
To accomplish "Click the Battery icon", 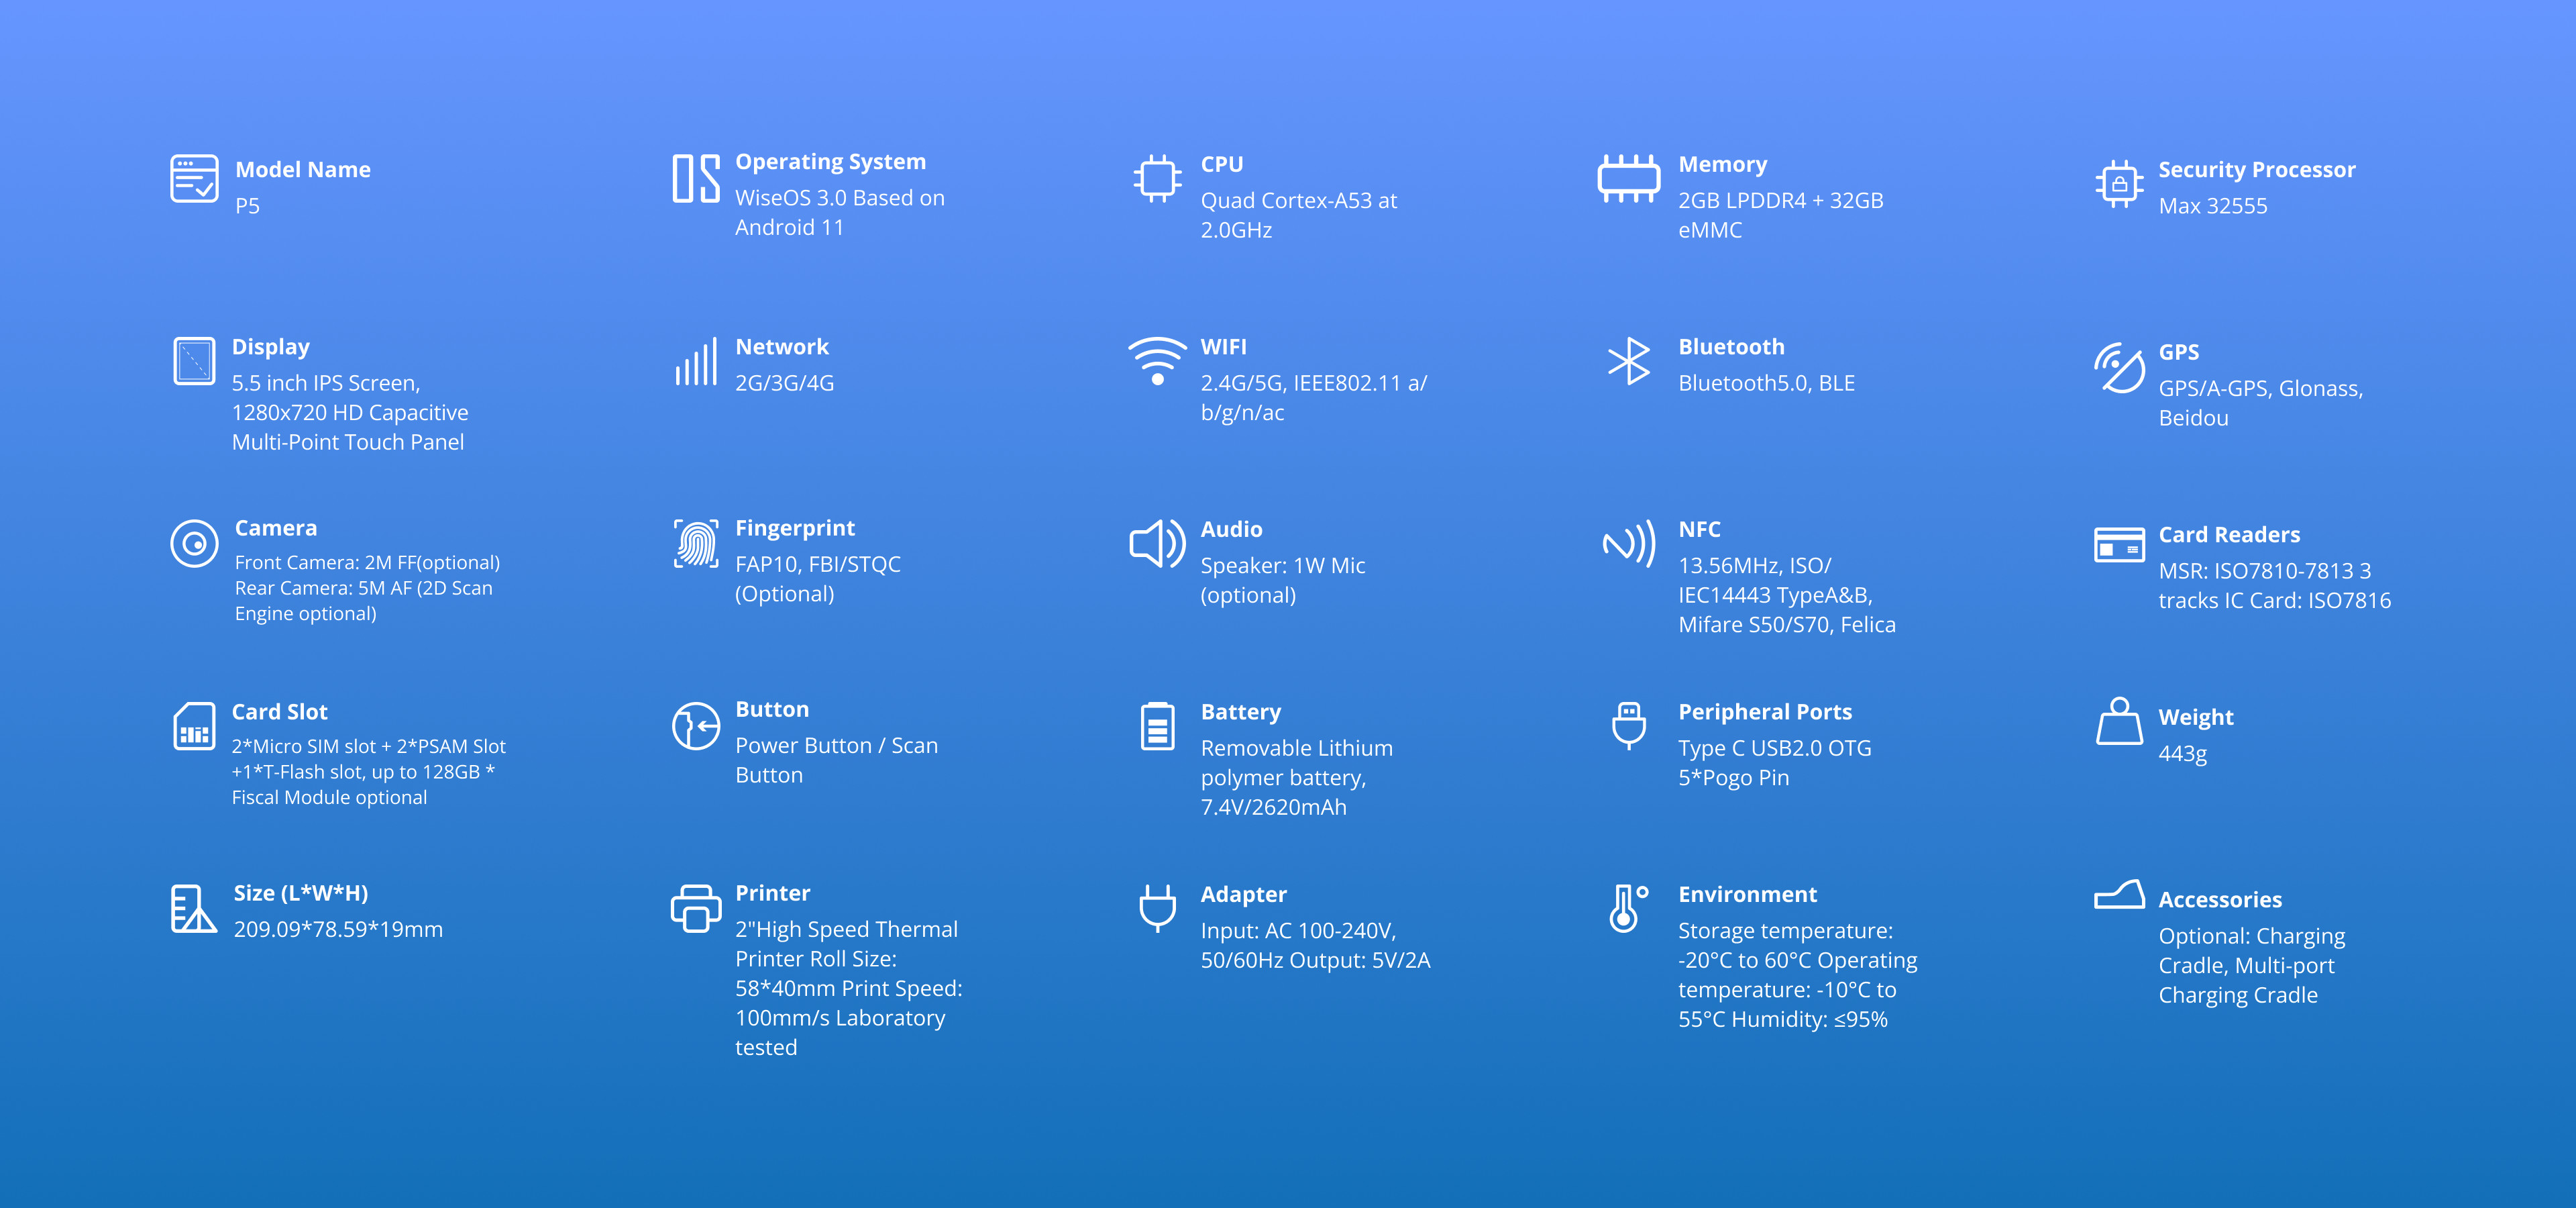I will click(x=1157, y=726).
